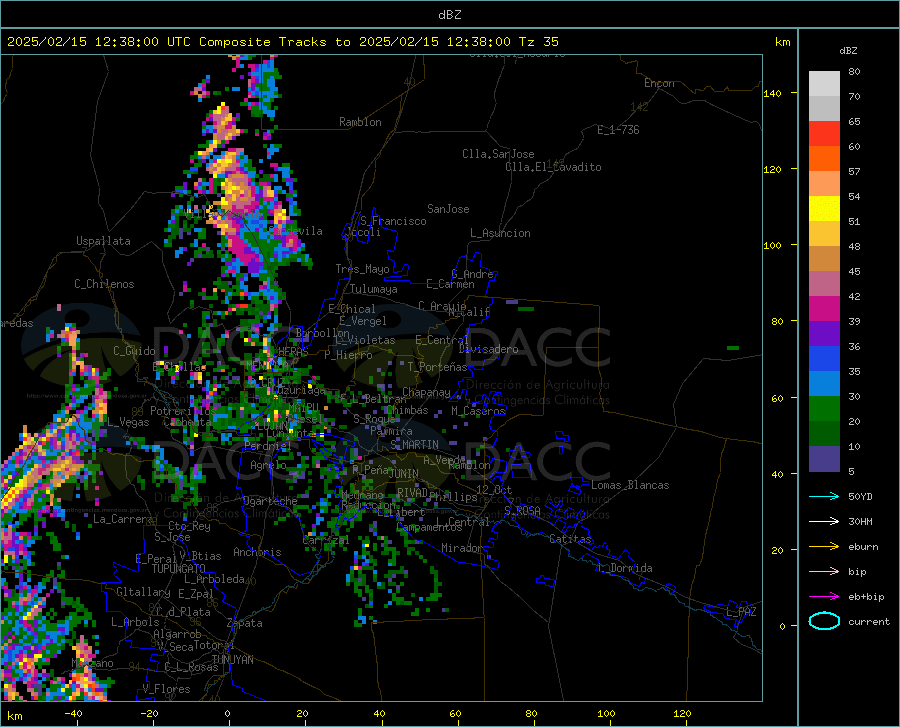The height and width of the screenshot is (727, 900).
Task: Click the cyan current ellipse icon
Action: point(824,621)
